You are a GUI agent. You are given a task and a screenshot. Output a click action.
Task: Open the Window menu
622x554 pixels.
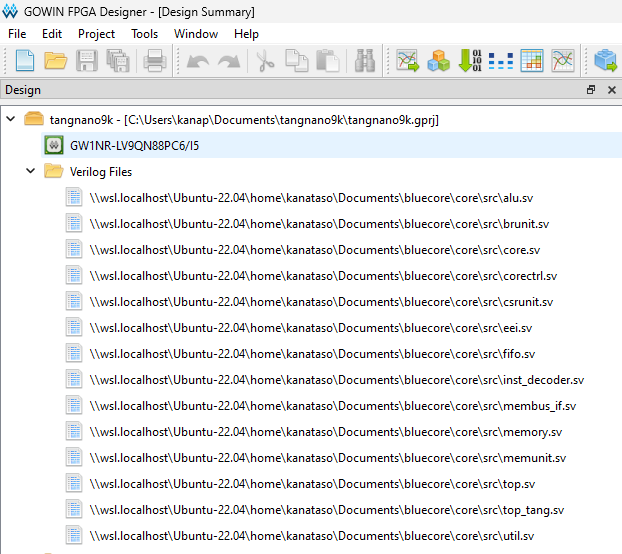[x=196, y=34]
